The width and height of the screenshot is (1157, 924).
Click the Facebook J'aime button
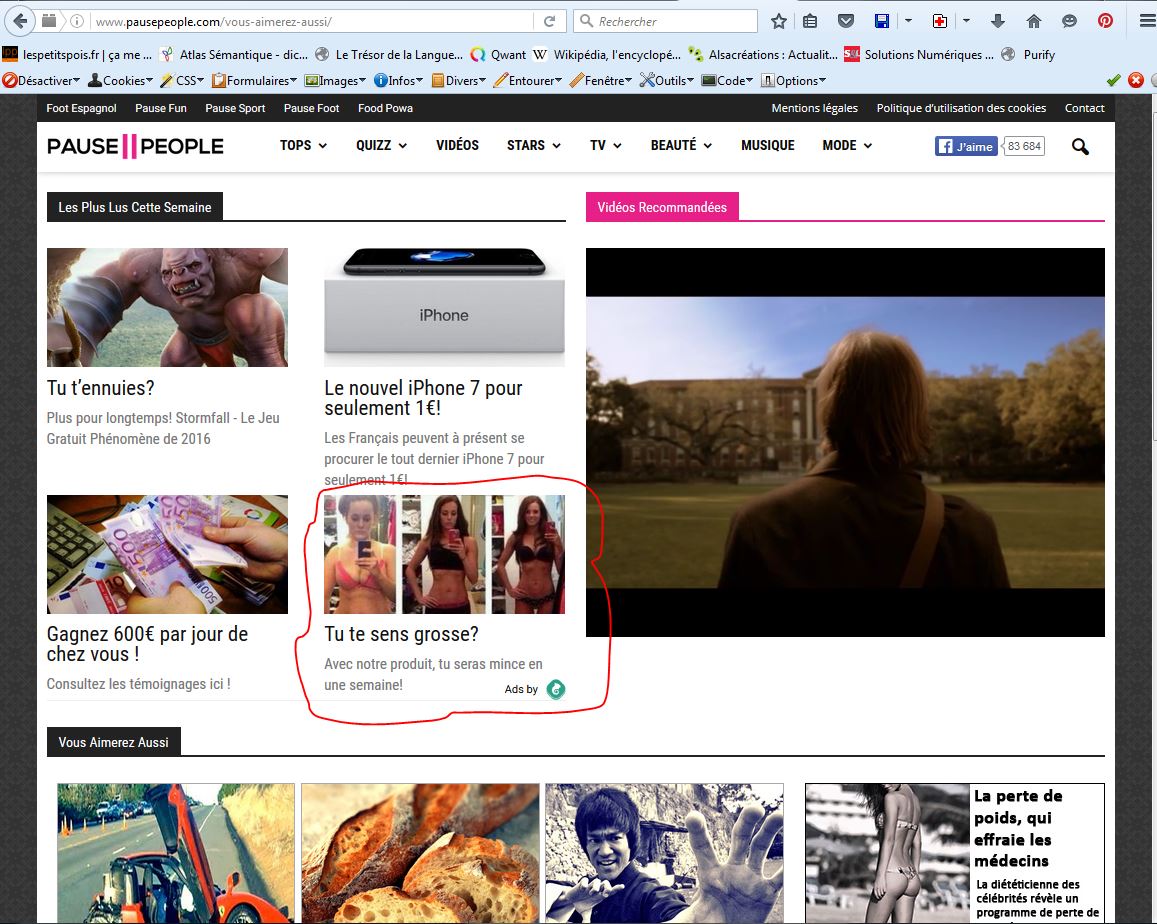click(966, 147)
